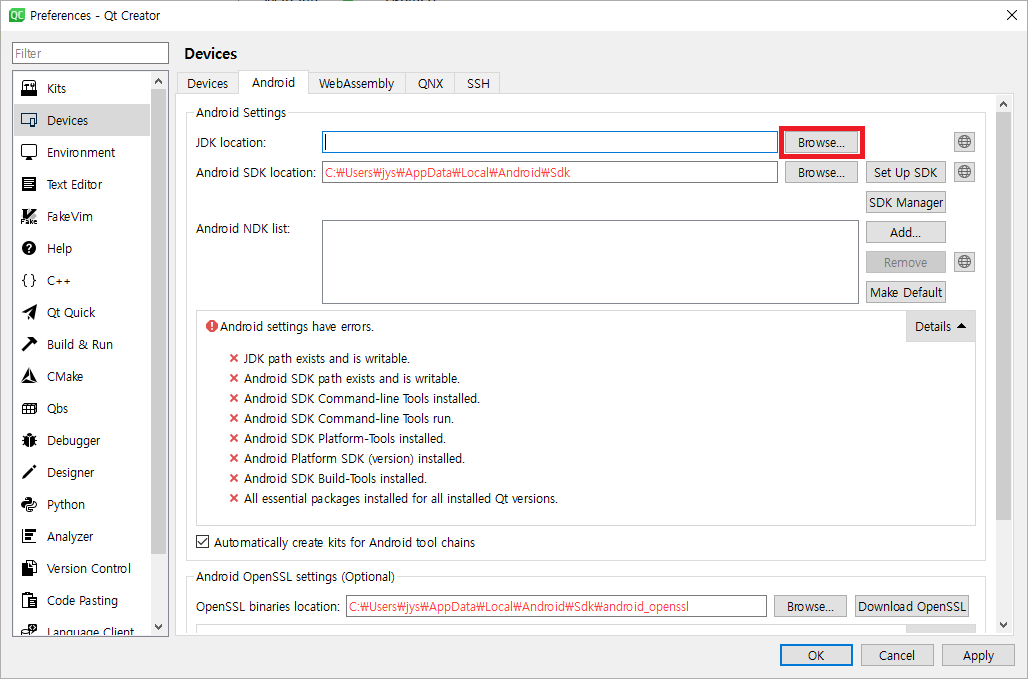Image resolution: width=1028 pixels, height=679 pixels.
Task: Apply the preference changes
Action: pyautogui.click(x=978, y=655)
